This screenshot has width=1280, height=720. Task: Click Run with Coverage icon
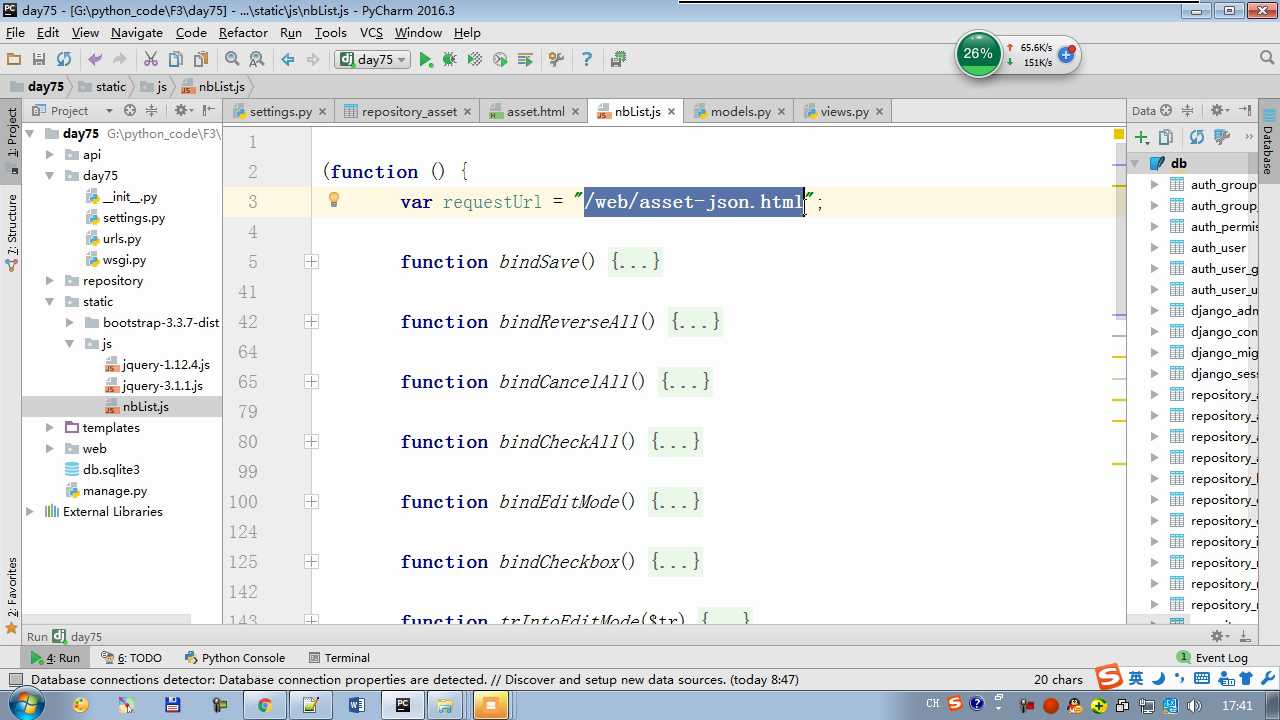[x=475, y=60]
